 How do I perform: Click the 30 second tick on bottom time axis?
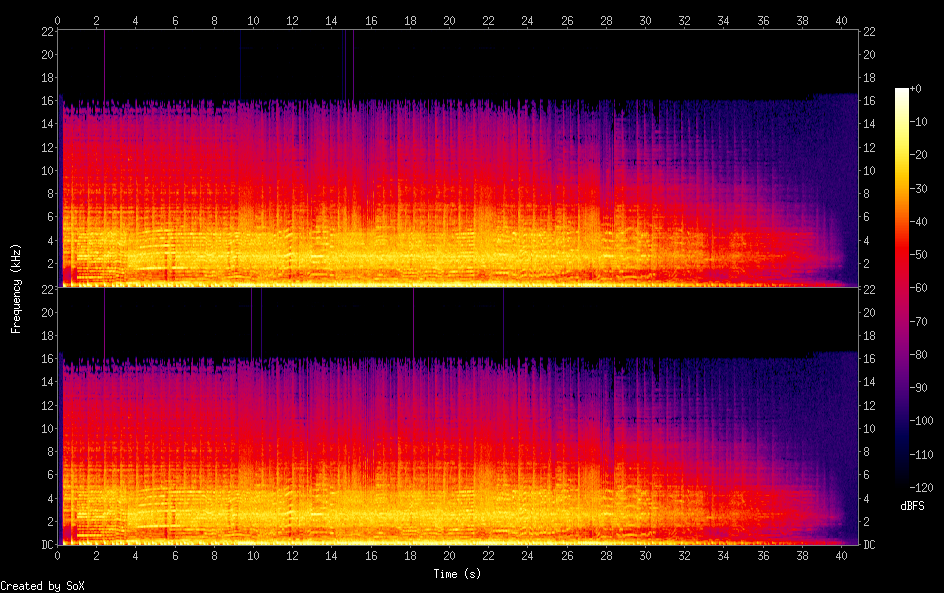pyautogui.click(x=645, y=555)
